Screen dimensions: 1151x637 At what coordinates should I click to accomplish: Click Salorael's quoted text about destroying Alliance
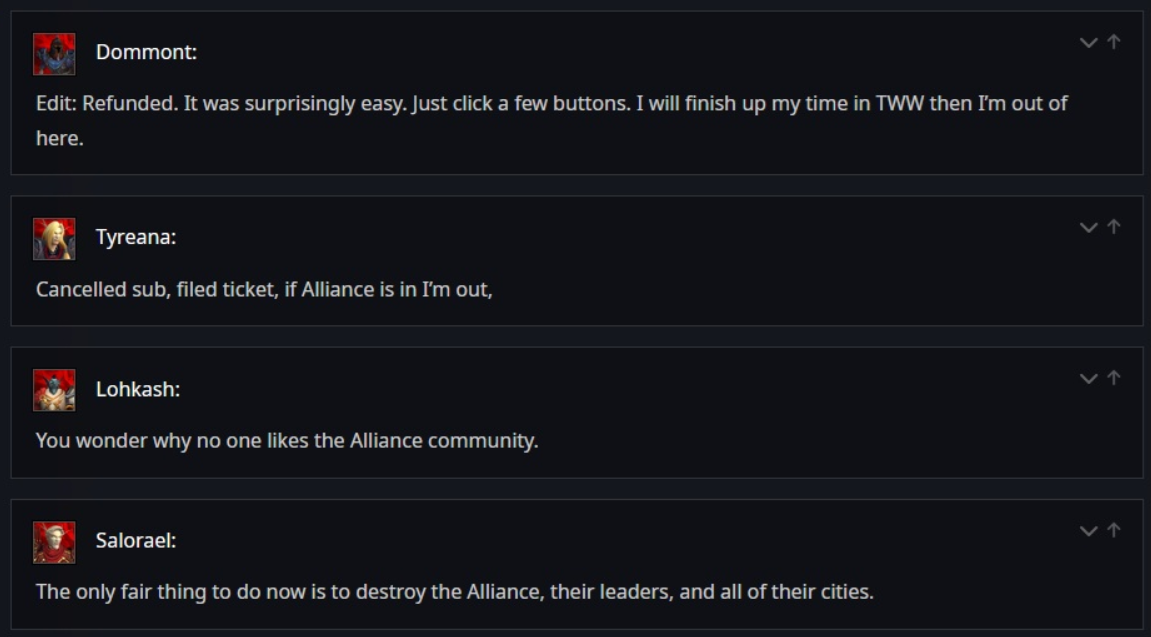tap(454, 592)
